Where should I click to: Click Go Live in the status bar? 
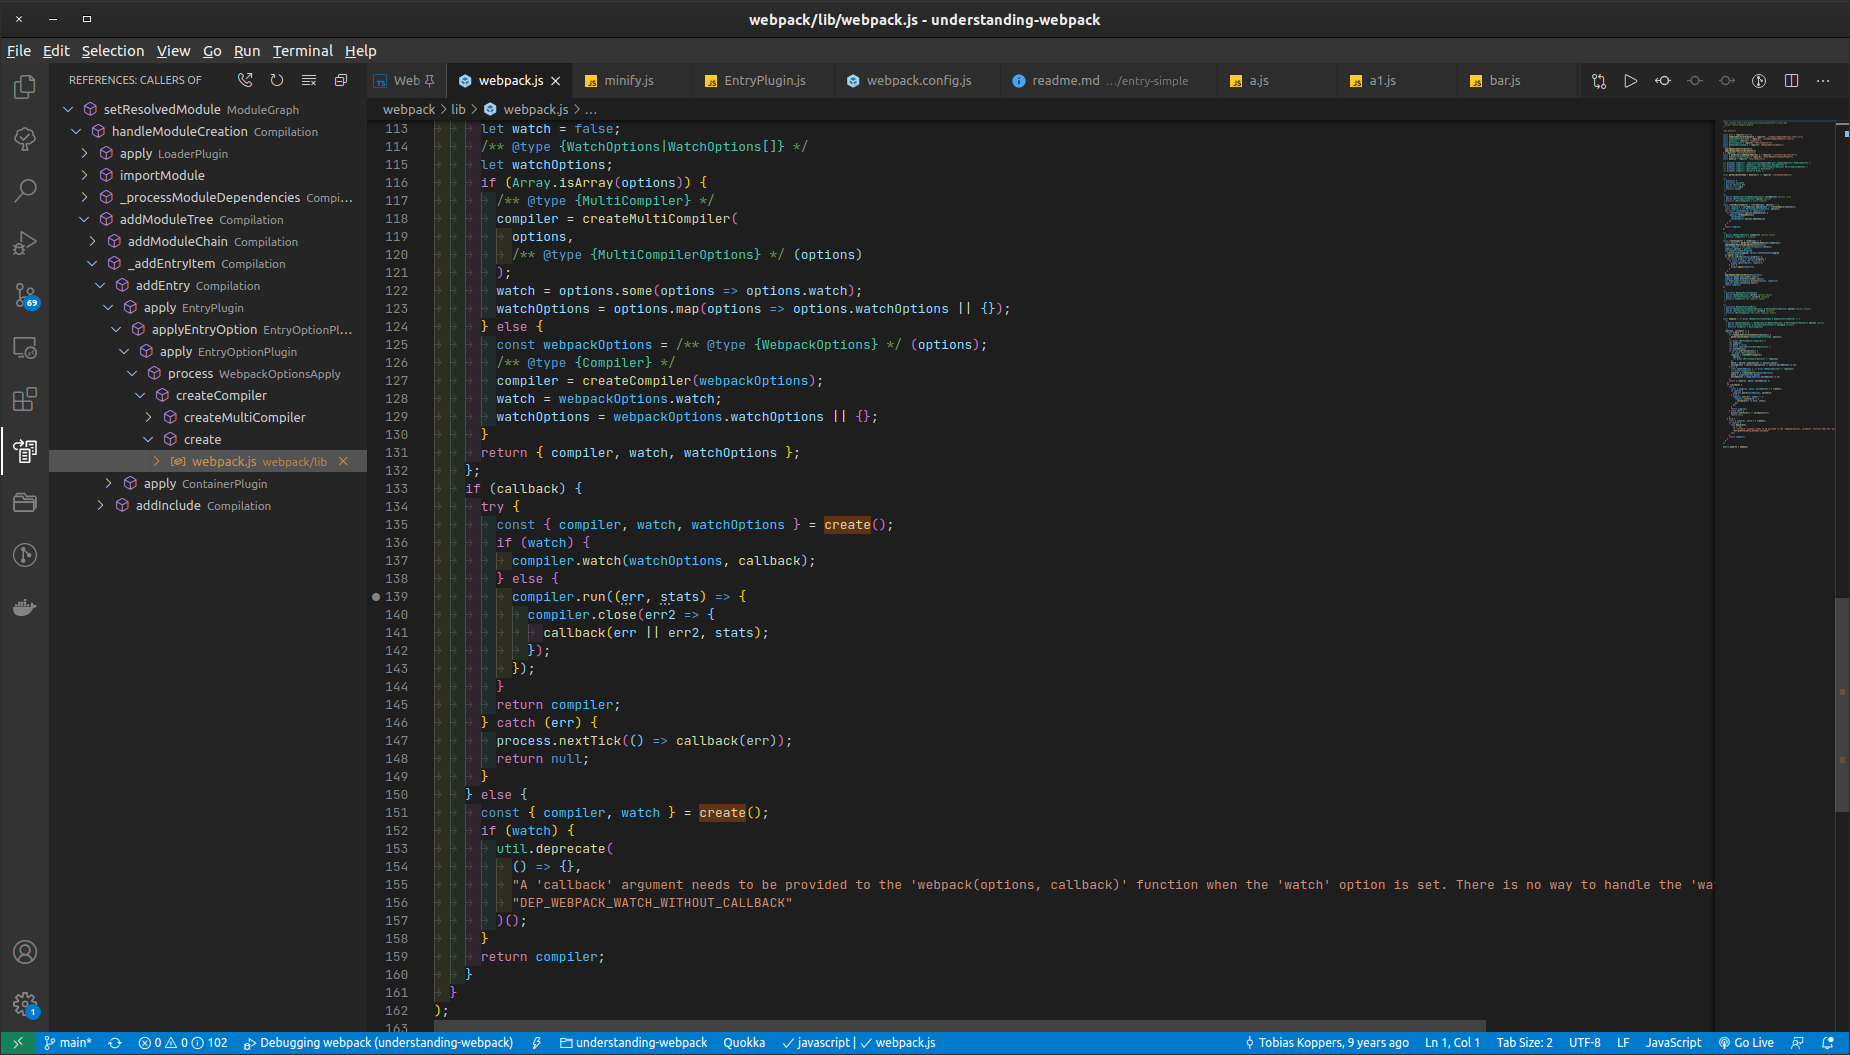[x=1746, y=1042]
